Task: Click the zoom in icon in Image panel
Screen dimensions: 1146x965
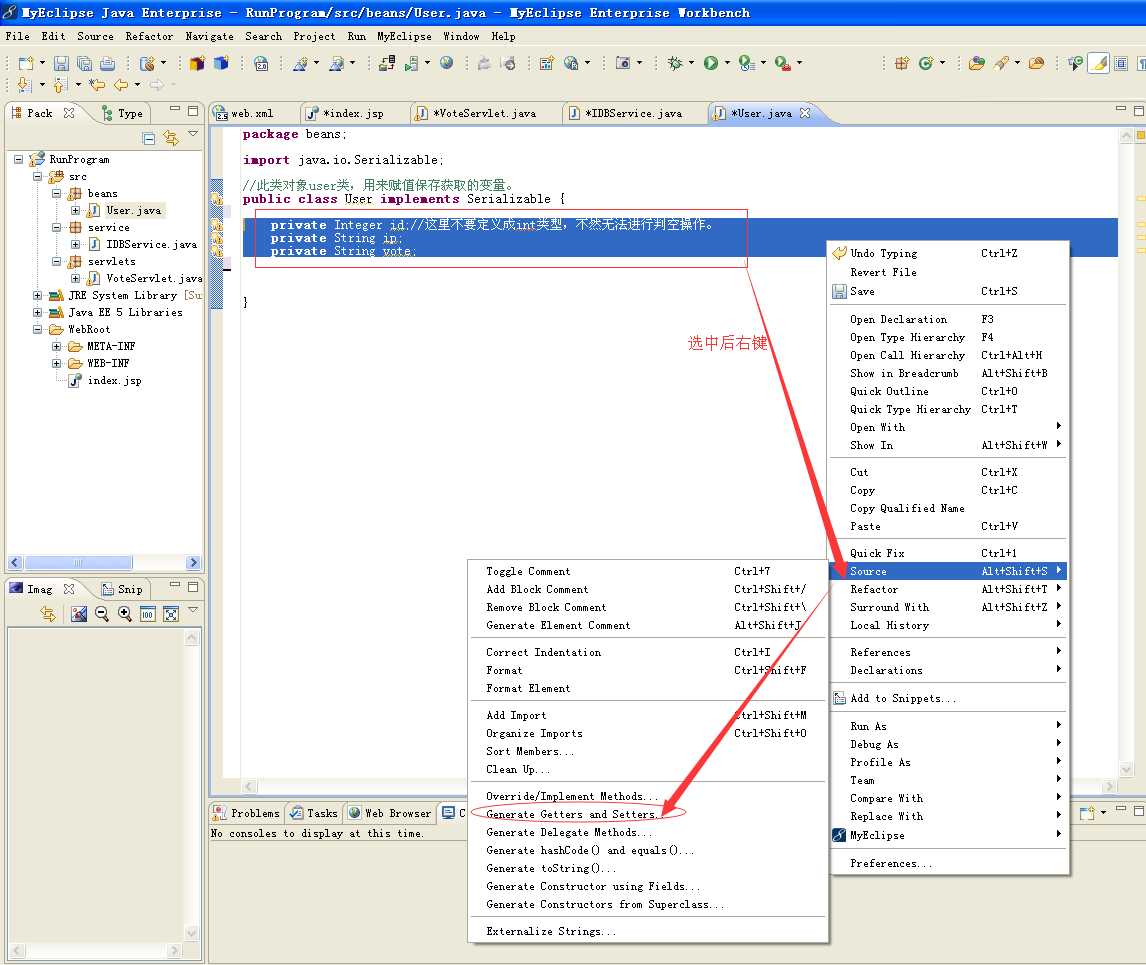Action: point(125,614)
